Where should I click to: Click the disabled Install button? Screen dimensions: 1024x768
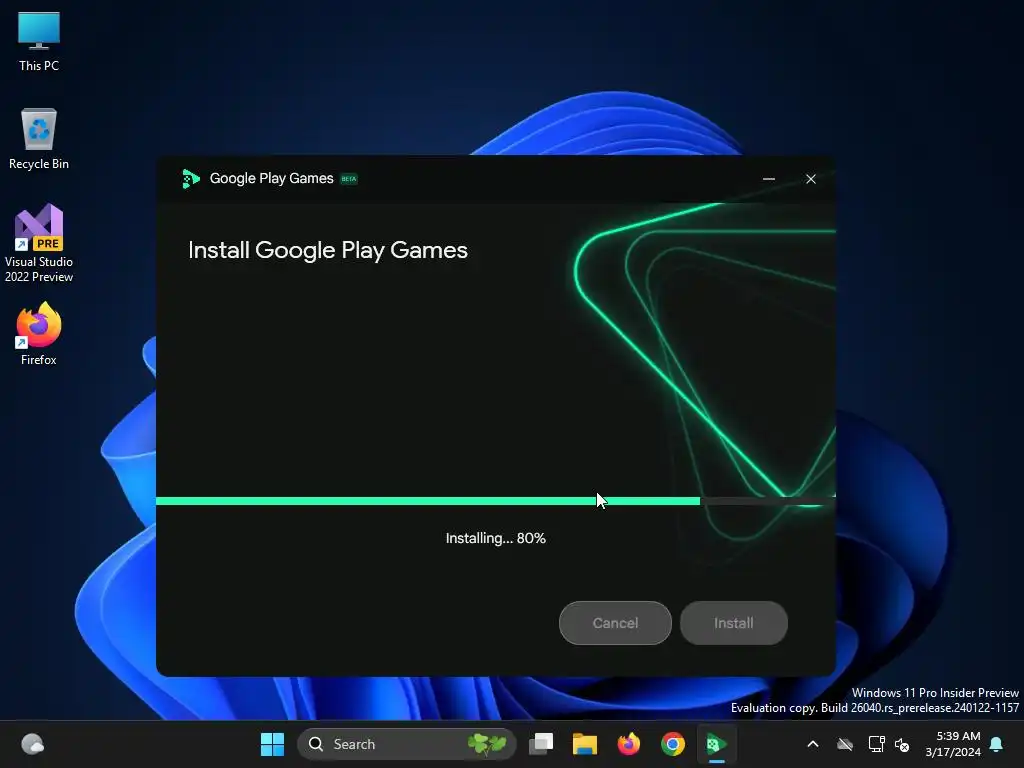pos(733,623)
